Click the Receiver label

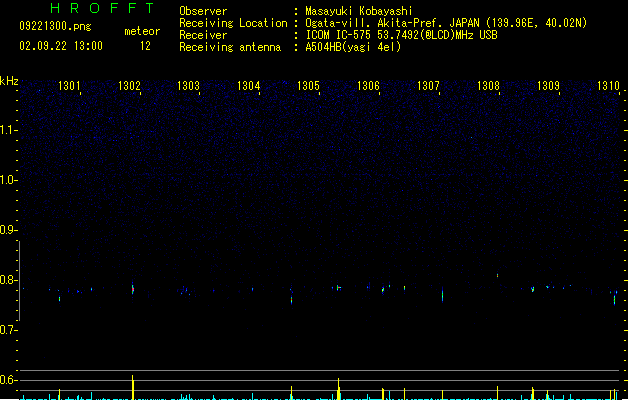[203, 35]
